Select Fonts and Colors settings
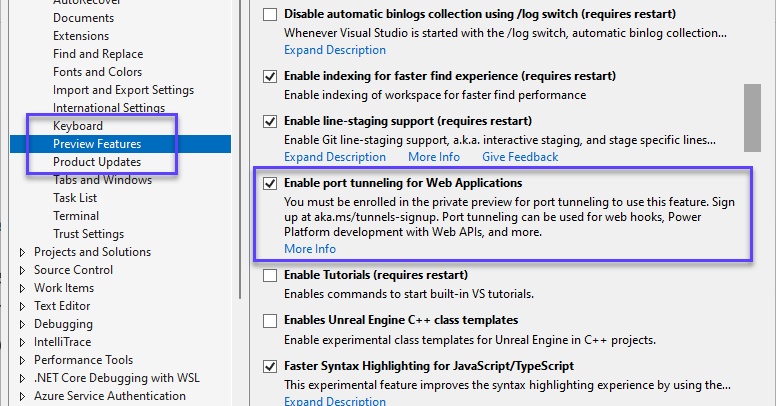Screen dimensions: 776x406 click(x=97, y=72)
